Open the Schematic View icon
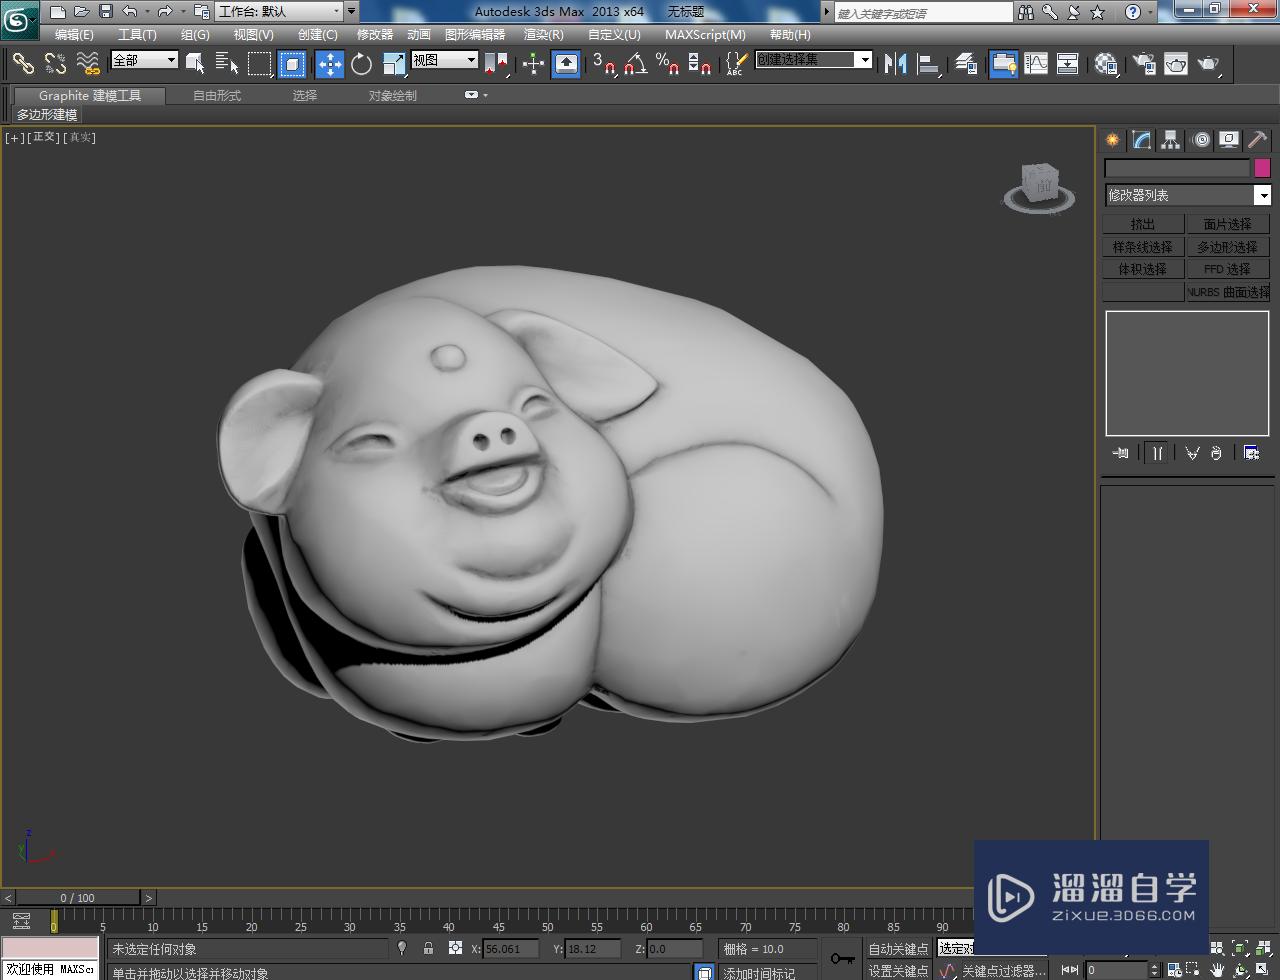Viewport: 1280px width, 980px height. coord(1068,64)
